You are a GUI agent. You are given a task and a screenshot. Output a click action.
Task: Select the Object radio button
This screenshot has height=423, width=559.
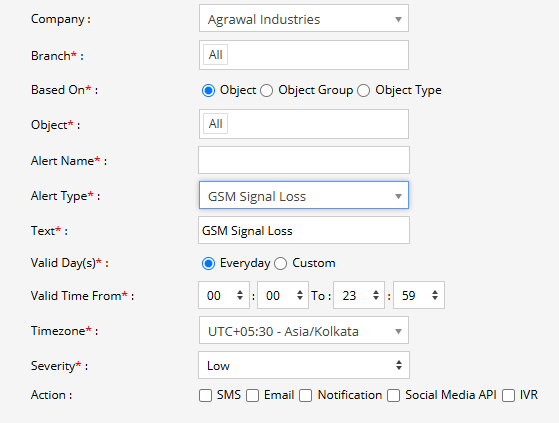208,91
